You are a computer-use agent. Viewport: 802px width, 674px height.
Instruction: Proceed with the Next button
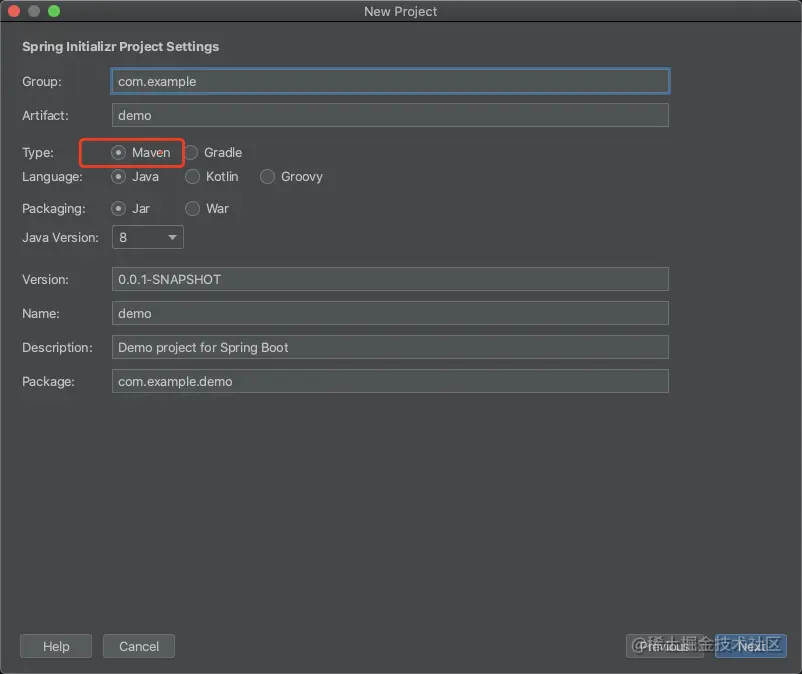750,646
